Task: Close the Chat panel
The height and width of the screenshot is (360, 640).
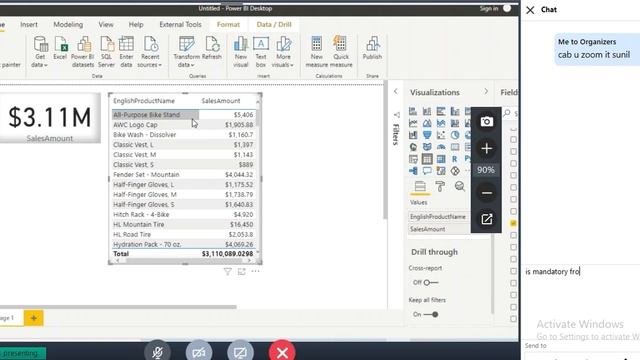Action: coord(530,10)
